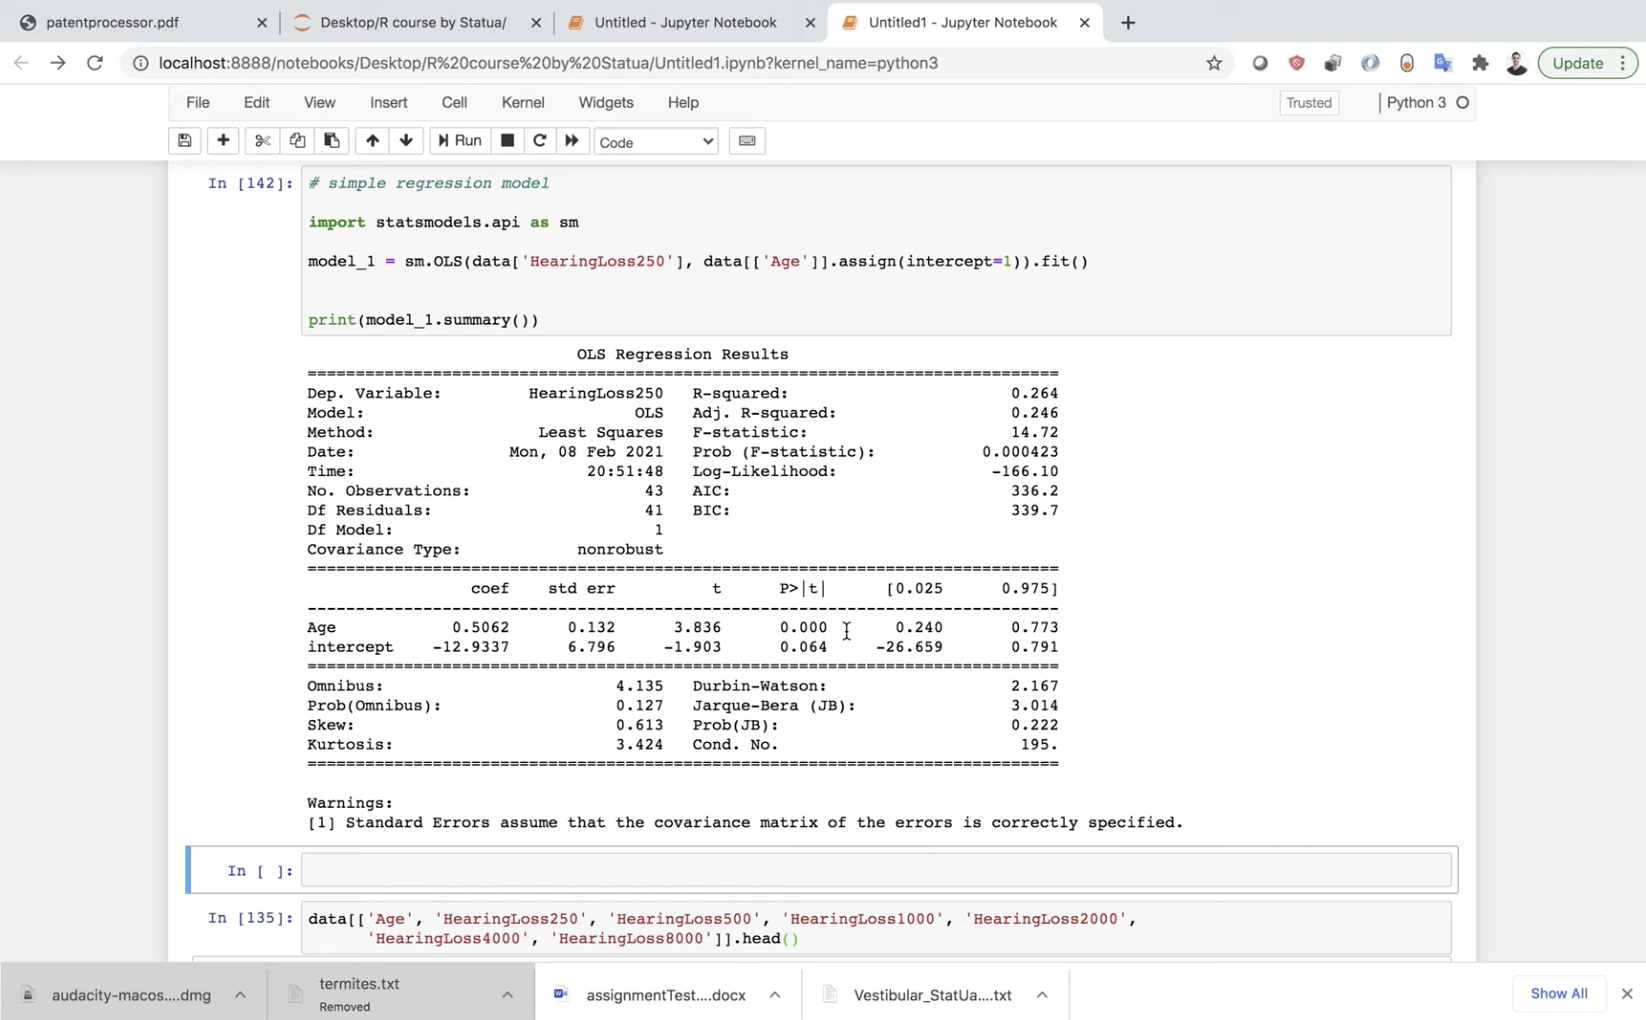This screenshot has width=1646, height=1020.
Task: Open the Kernel menu
Action: 522,103
